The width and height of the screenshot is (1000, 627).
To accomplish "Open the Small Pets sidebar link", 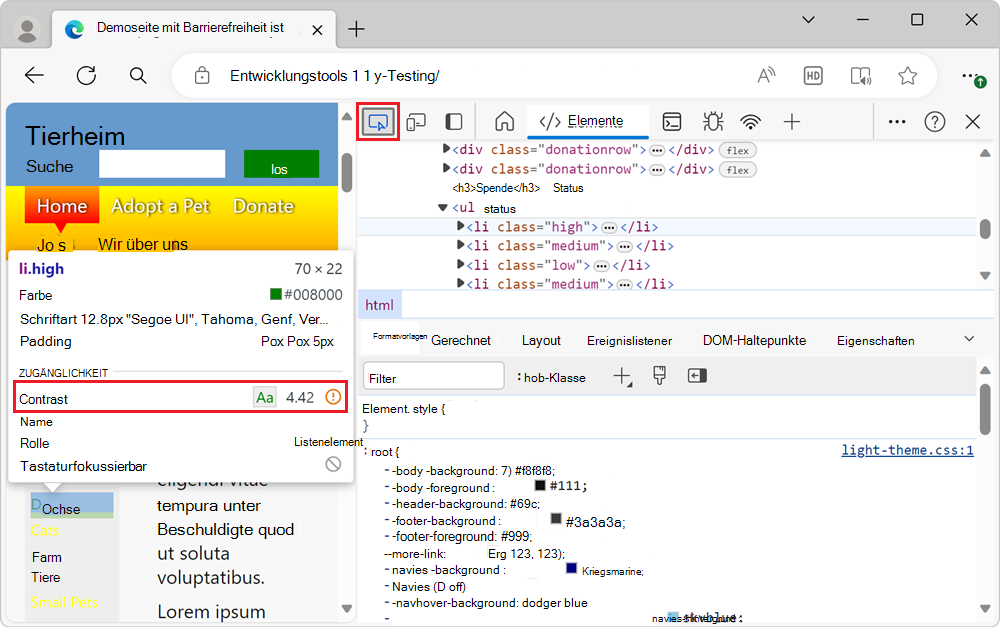I will 64,602.
